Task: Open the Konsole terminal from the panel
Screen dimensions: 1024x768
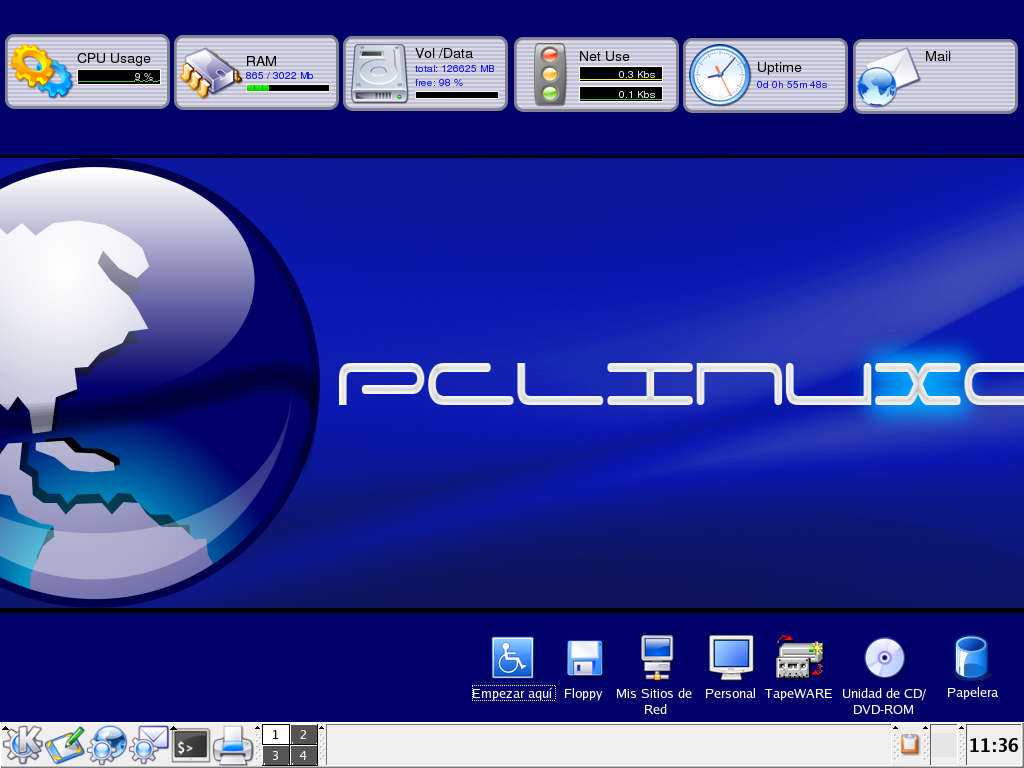Action: pos(191,746)
